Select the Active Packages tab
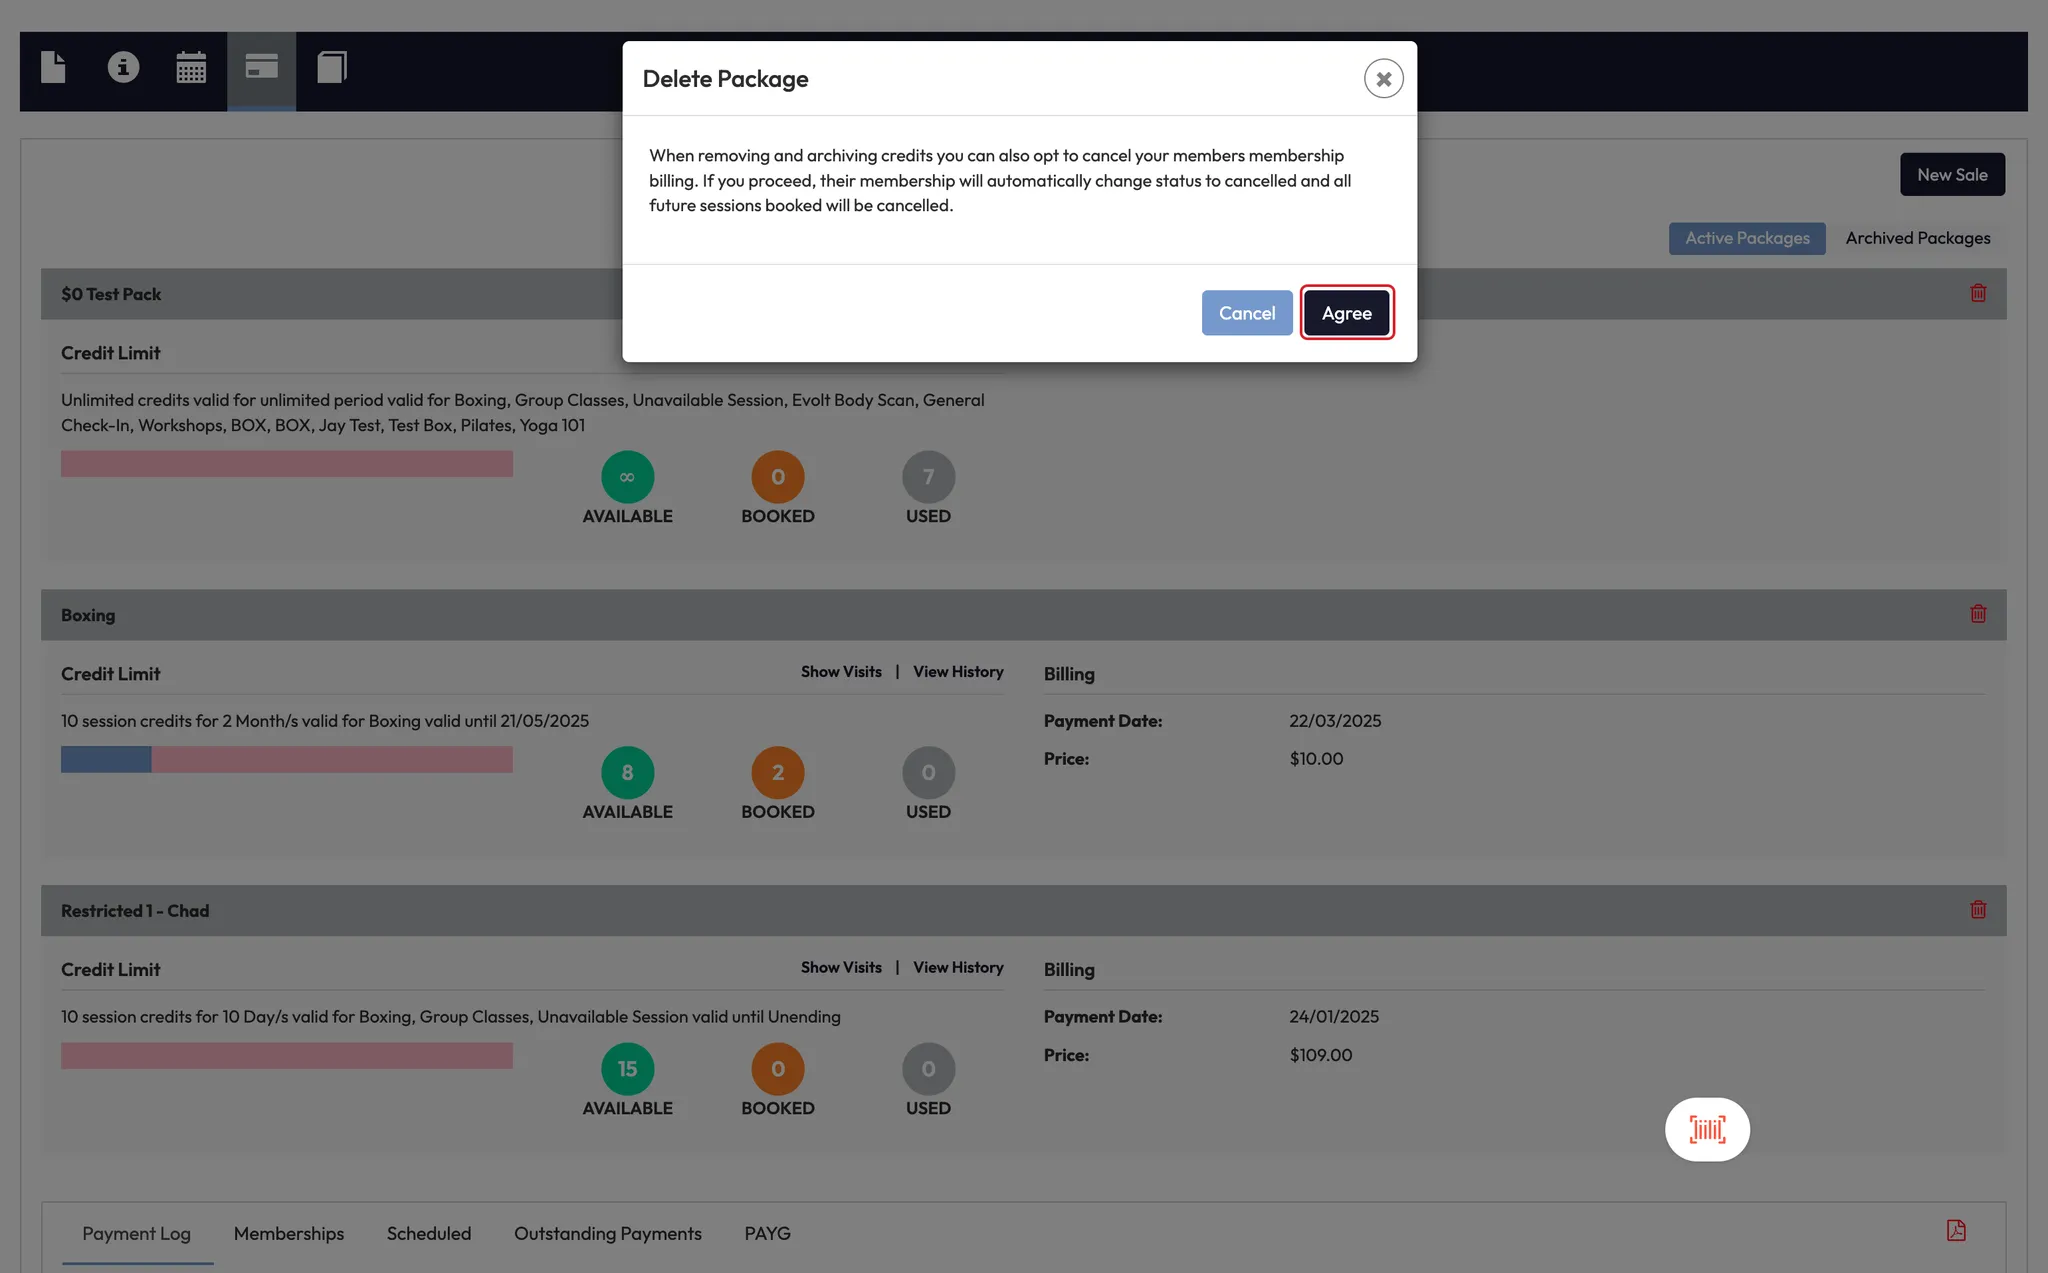This screenshot has width=2048, height=1273. pyautogui.click(x=1746, y=238)
